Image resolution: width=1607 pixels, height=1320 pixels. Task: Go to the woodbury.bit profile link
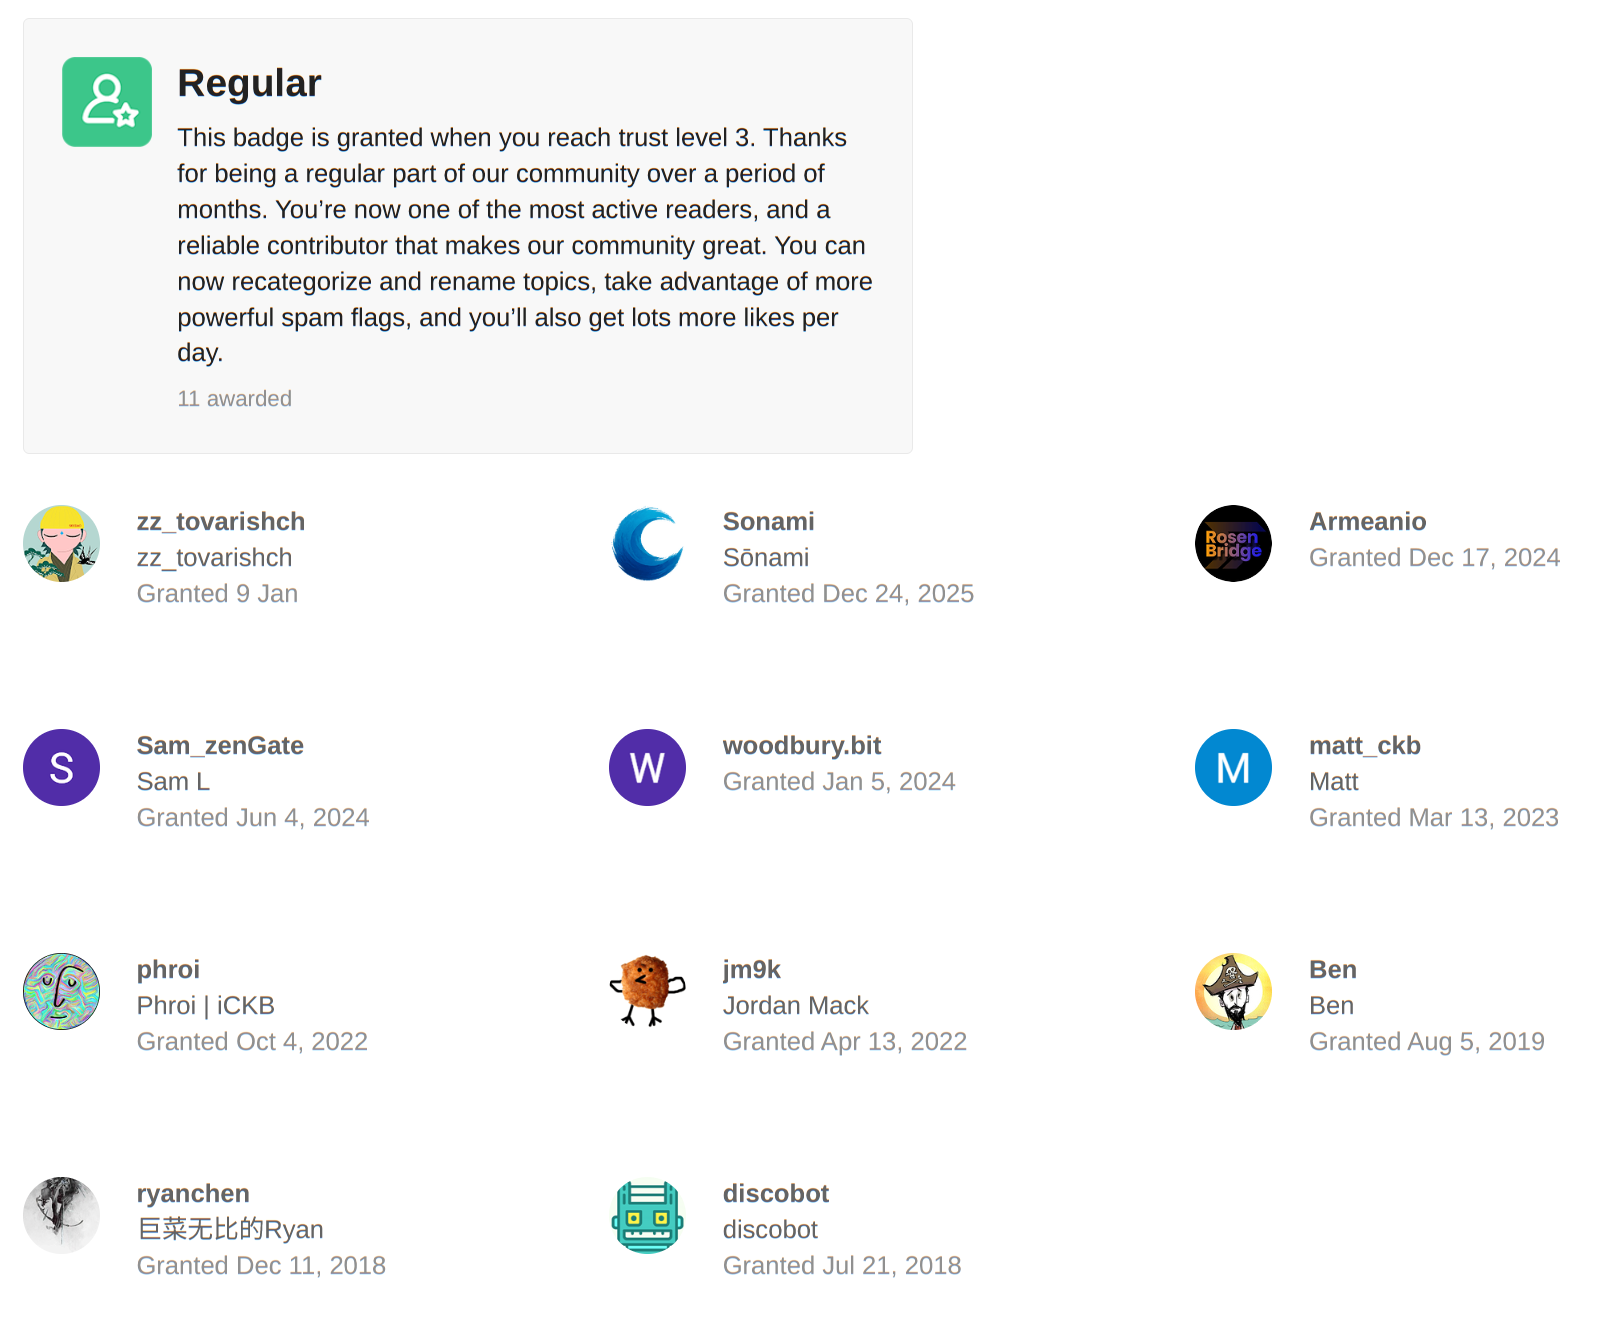tap(801, 746)
